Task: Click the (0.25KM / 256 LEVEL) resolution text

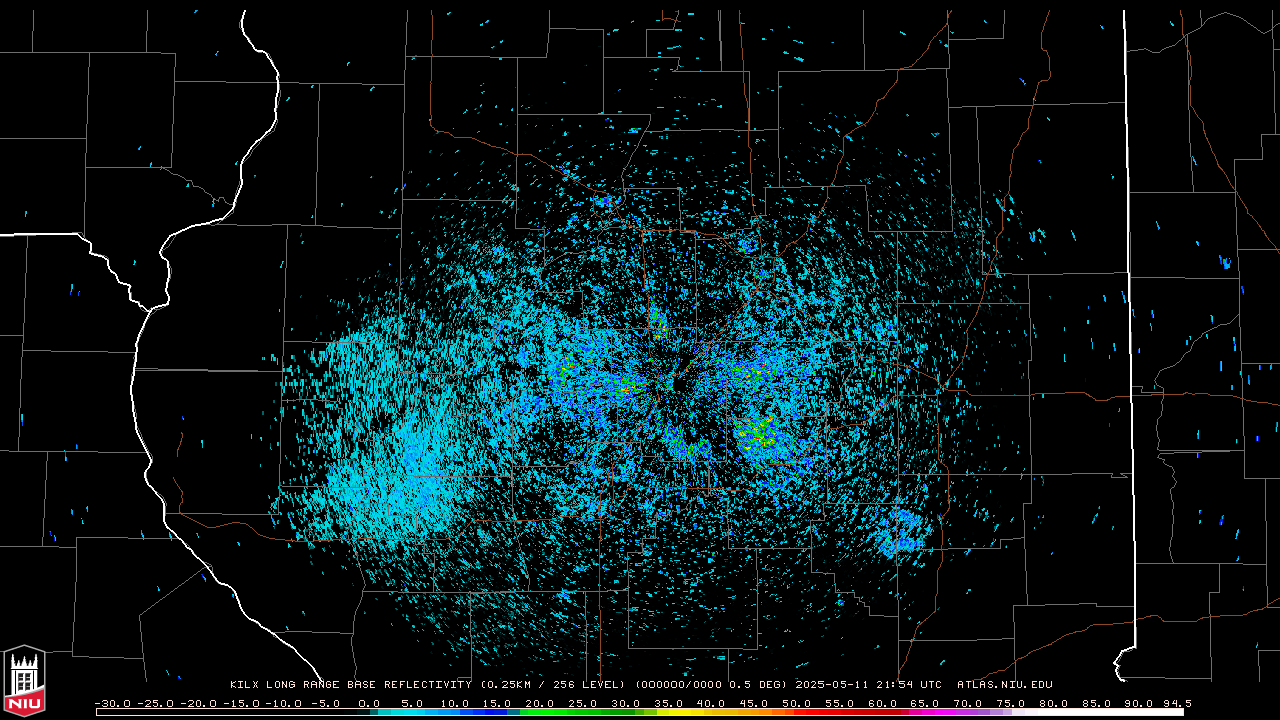Action: tap(554, 685)
